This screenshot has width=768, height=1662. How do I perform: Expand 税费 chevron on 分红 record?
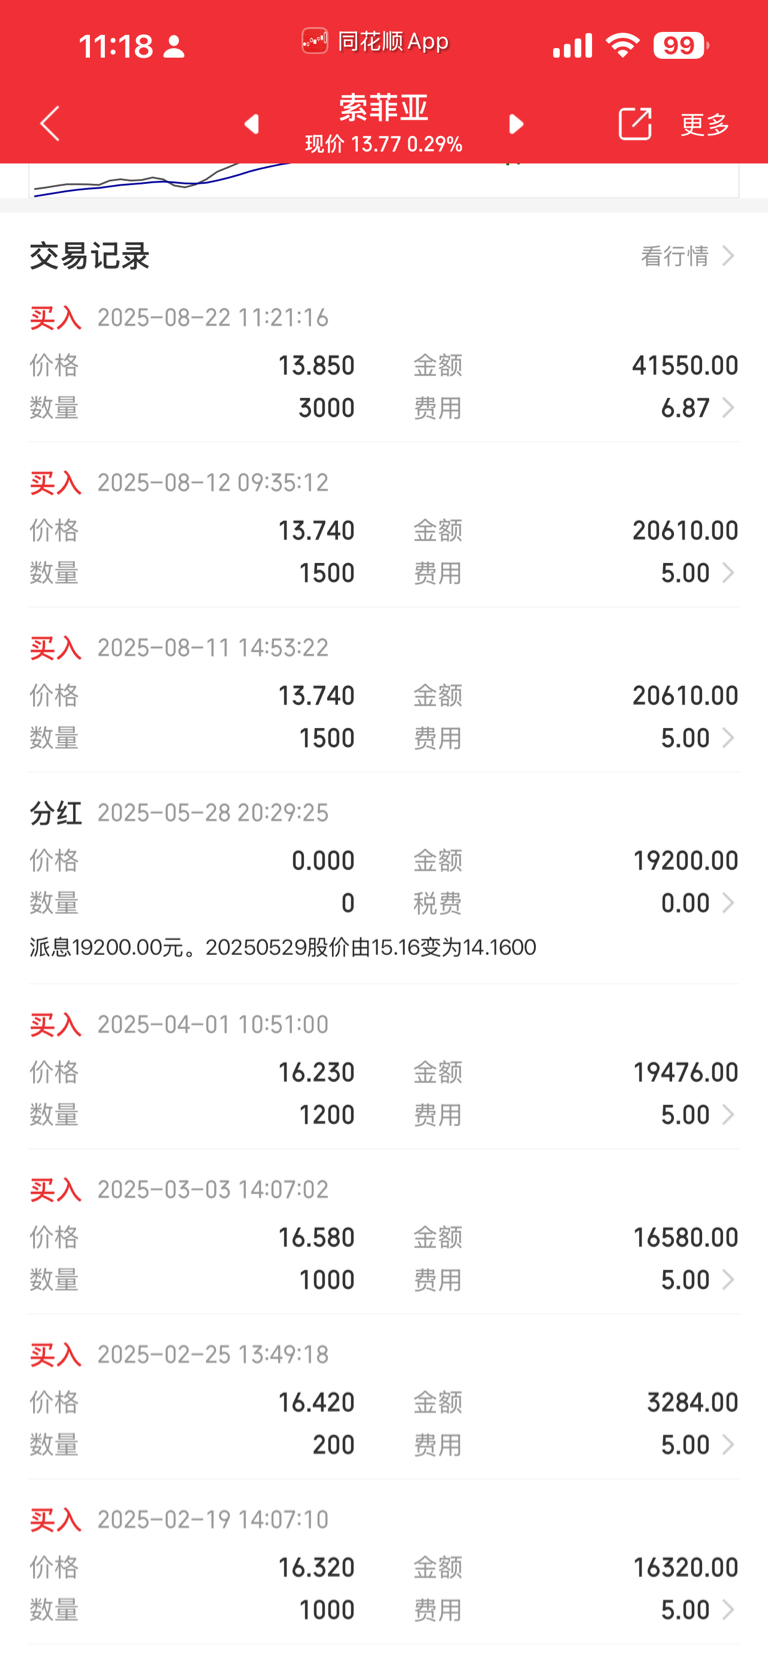coord(729,903)
